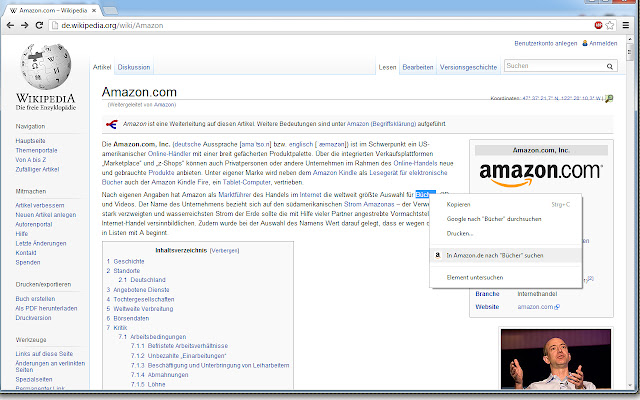Go back with the browser back arrow
The height and width of the screenshot is (400, 640).
click(11, 25)
